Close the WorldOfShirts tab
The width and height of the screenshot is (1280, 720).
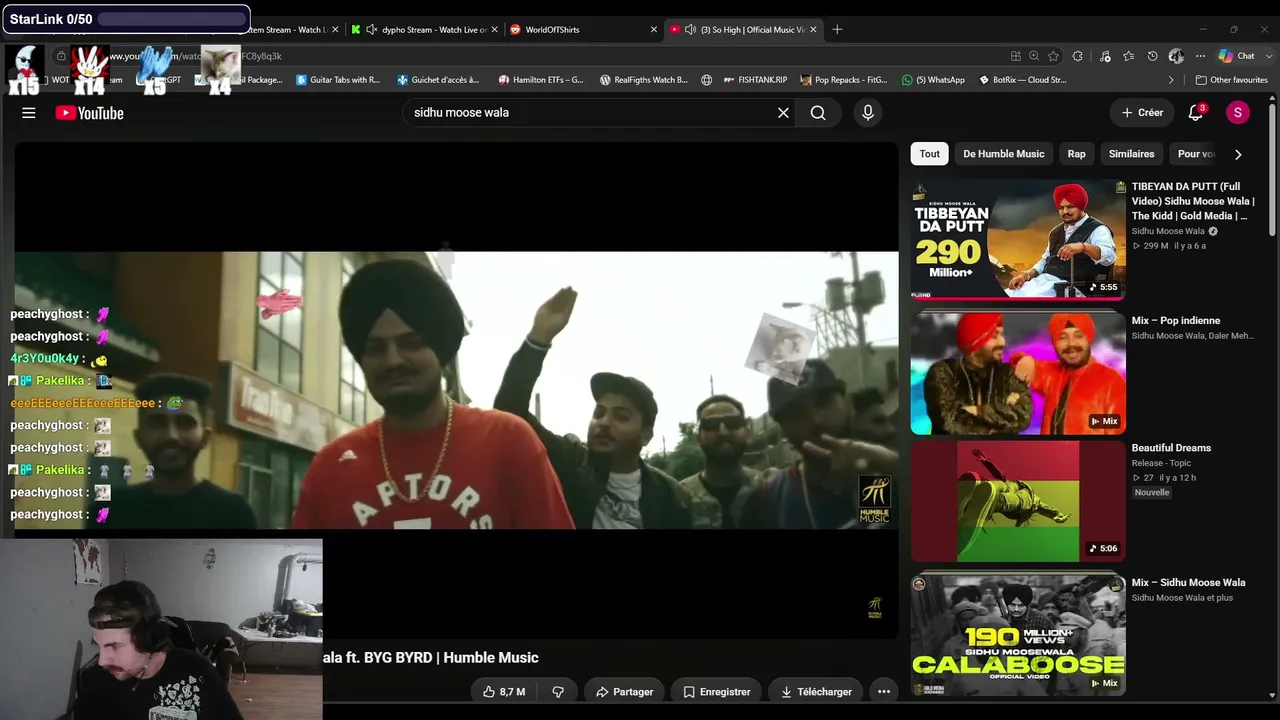click(x=654, y=30)
